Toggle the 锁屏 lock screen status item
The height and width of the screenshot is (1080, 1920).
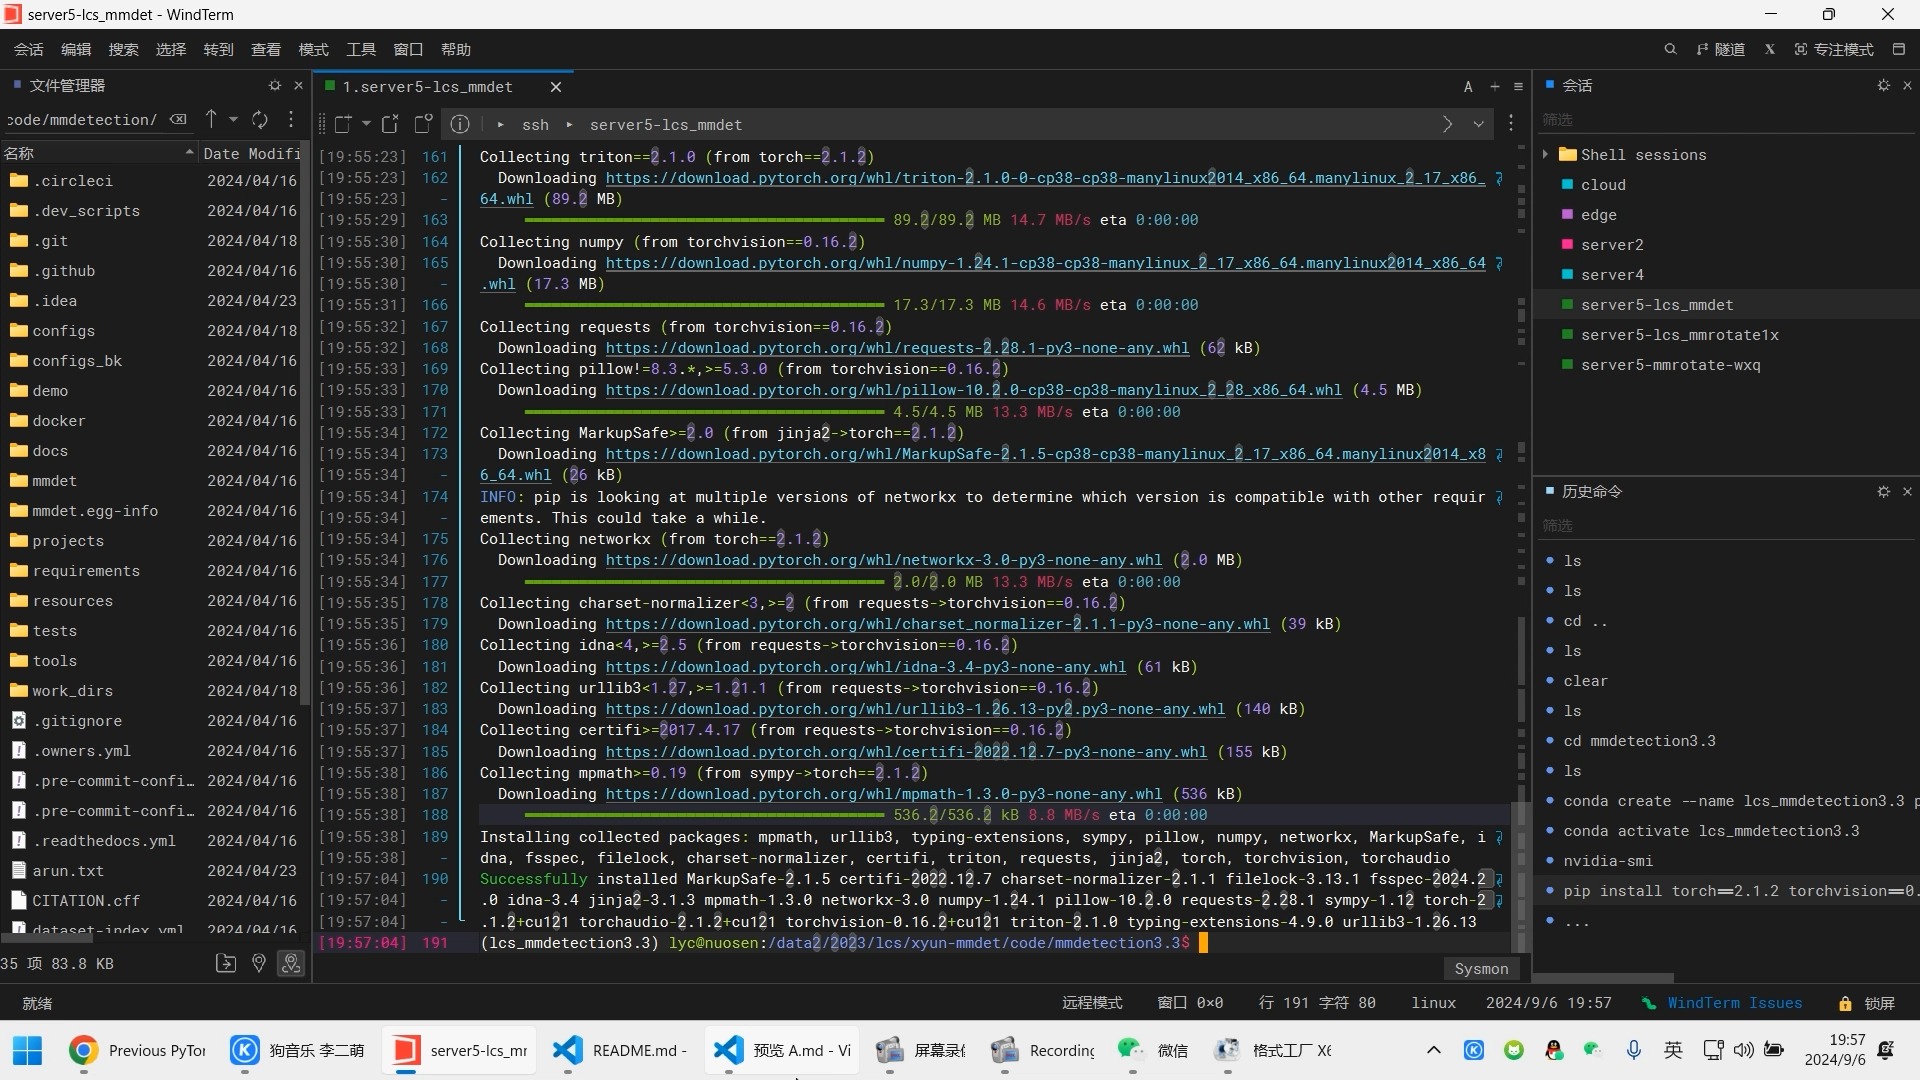1866,1003
